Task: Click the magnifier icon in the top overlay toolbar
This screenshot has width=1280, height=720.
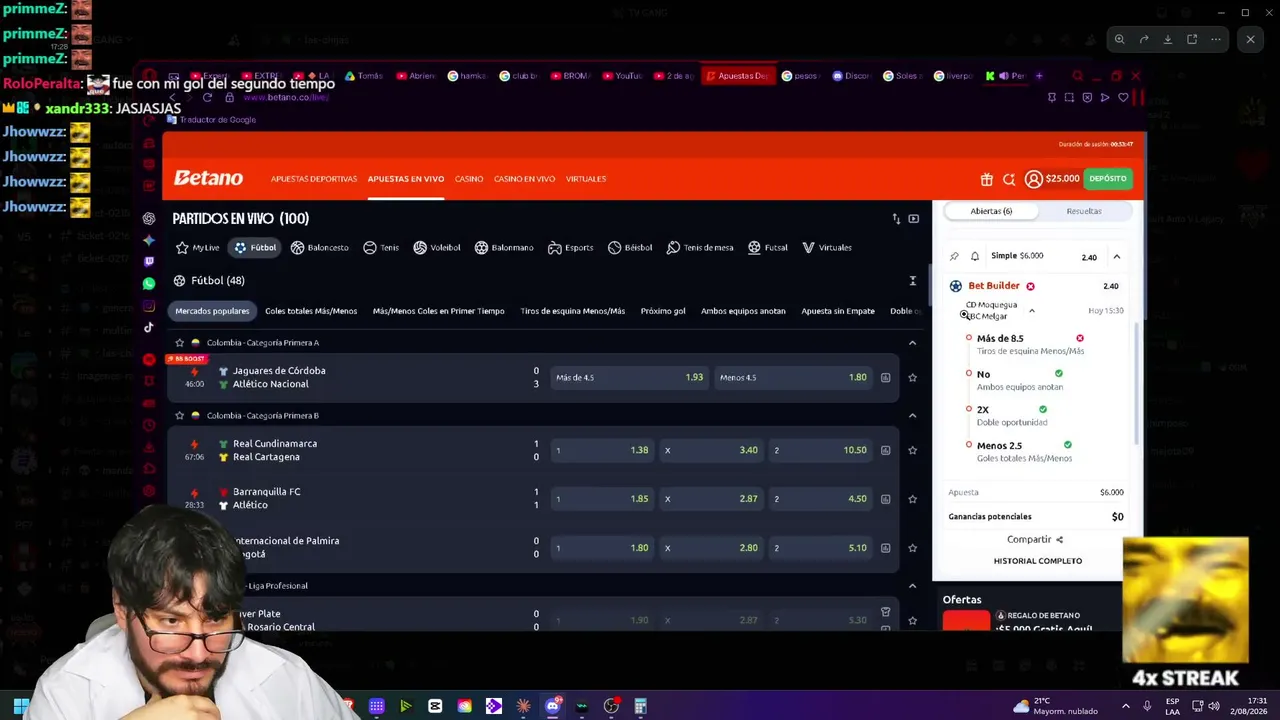Action: [1120, 40]
